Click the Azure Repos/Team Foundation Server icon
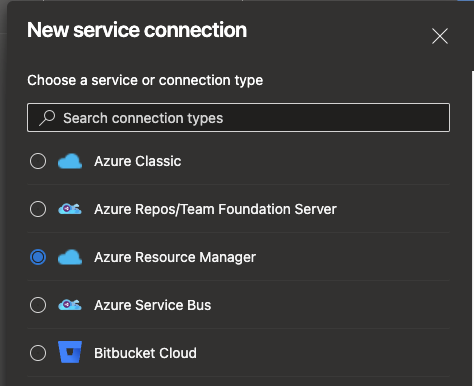The image size is (474, 386). (x=70, y=209)
